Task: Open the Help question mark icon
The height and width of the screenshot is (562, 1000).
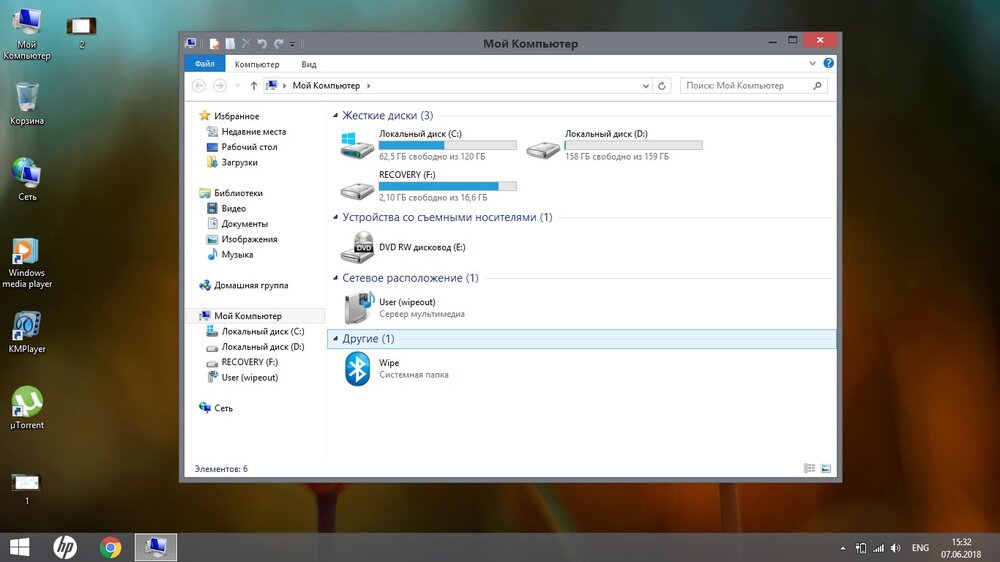Action: pos(829,64)
